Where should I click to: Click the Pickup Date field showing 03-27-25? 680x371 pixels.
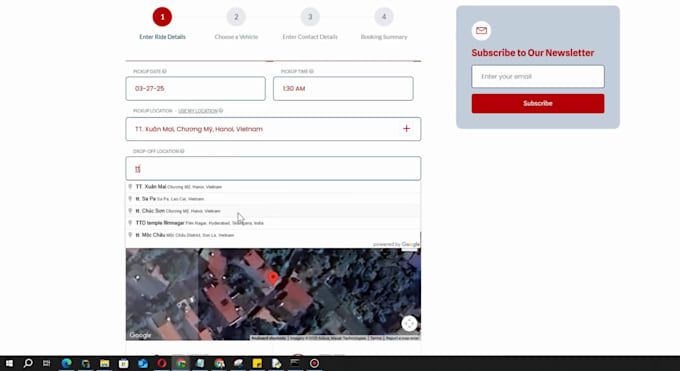tap(196, 89)
